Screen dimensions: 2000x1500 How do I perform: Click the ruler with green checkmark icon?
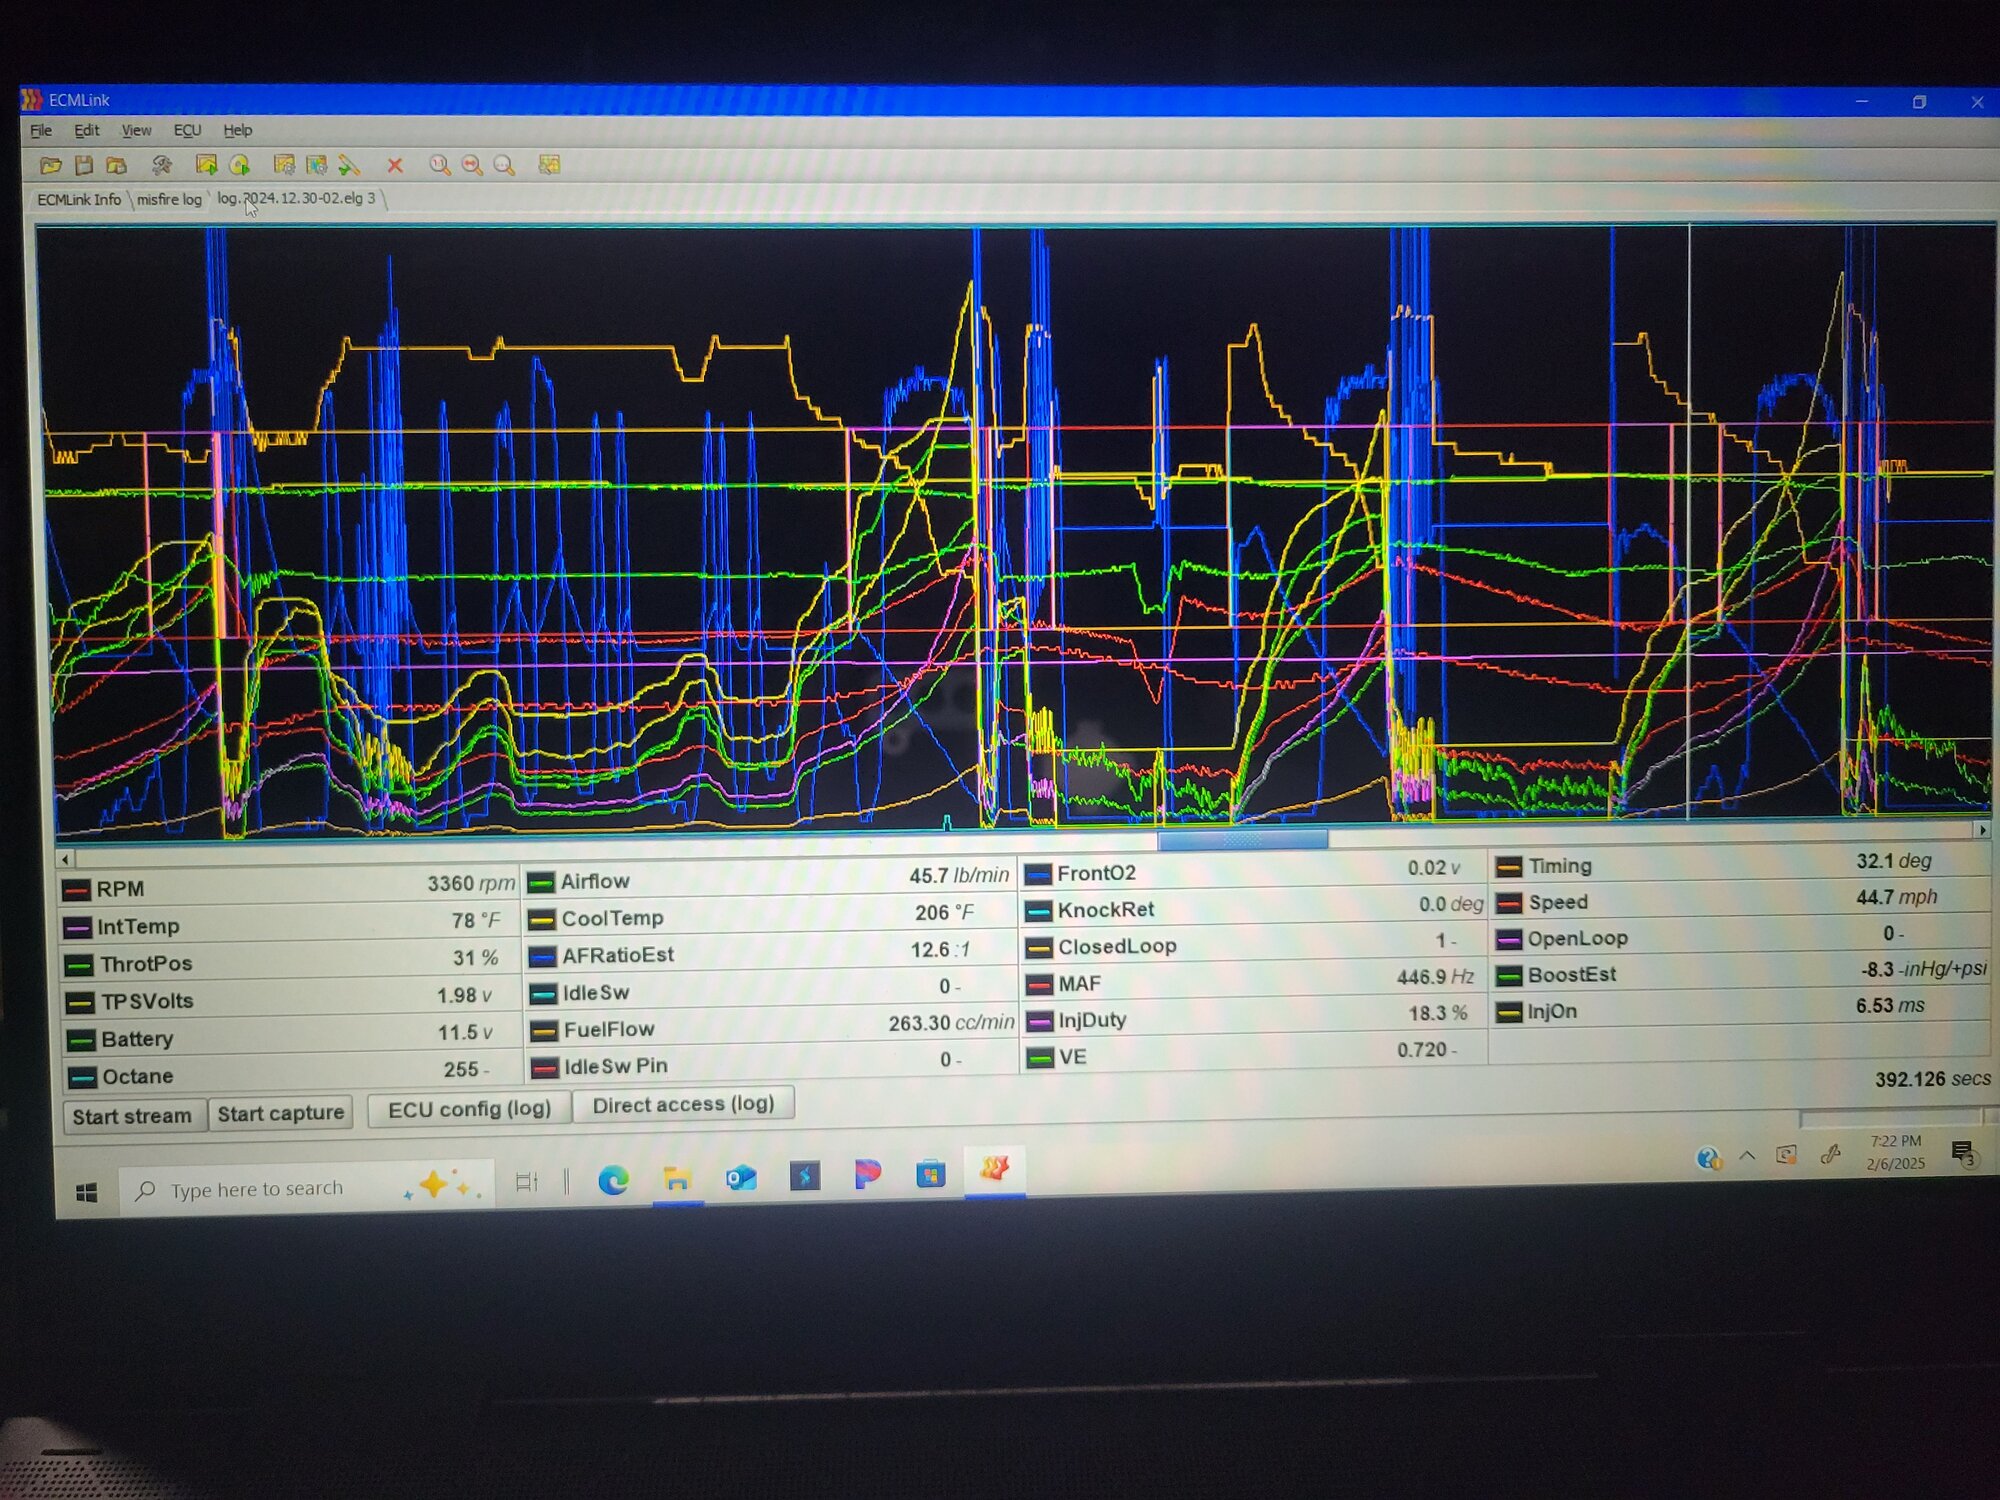349,165
